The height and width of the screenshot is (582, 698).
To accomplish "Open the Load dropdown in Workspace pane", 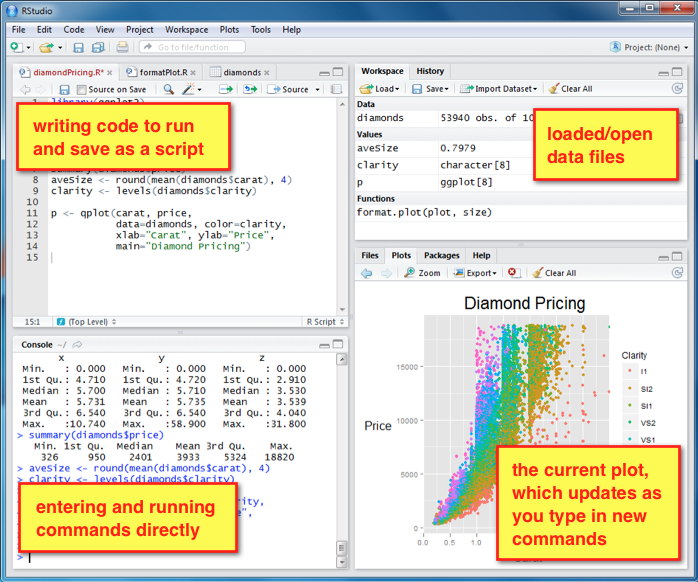I will coord(379,89).
